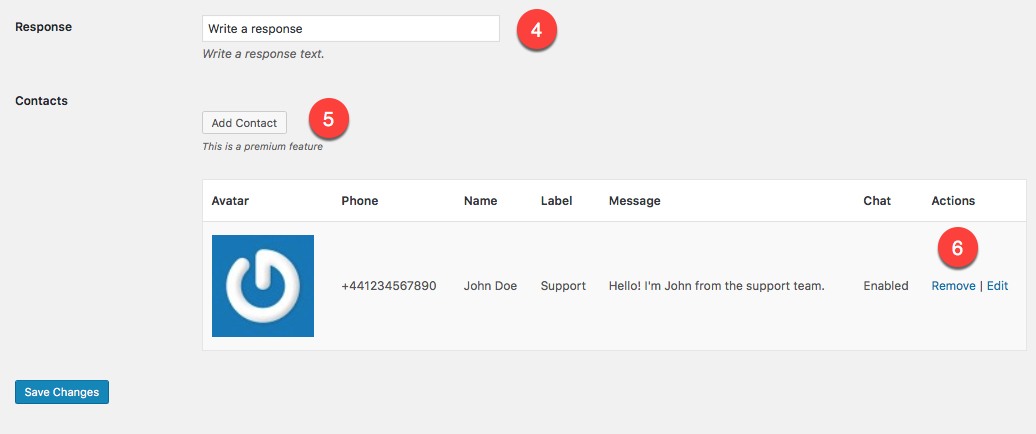The image size is (1036, 434).
Task: Click the Support label in contact row
Action: point(563,286)
